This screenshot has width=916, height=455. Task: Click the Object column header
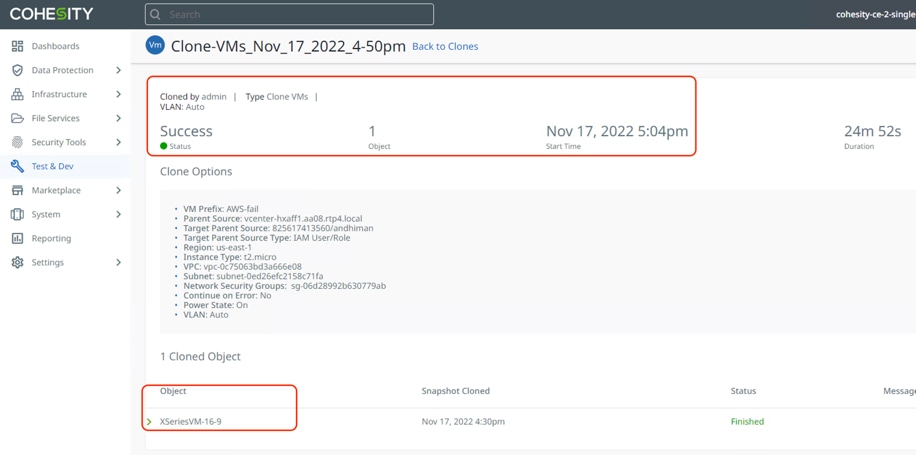pyautogui.click(x=173, y=391)
